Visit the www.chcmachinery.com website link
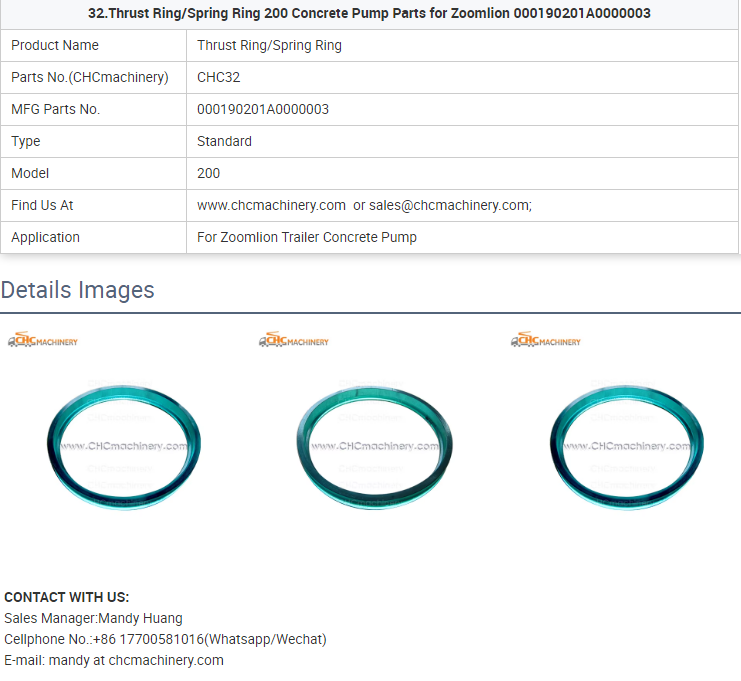The height and width of the screenshot is (681, 741). (271, 205)
